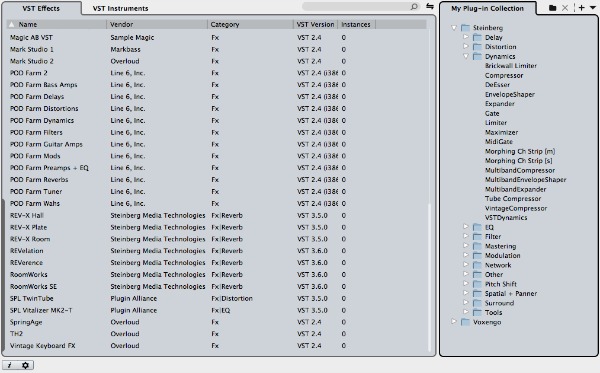Expand the Surround folder triangle
Viewport: 600px width, 373px height.
[466, 303]
